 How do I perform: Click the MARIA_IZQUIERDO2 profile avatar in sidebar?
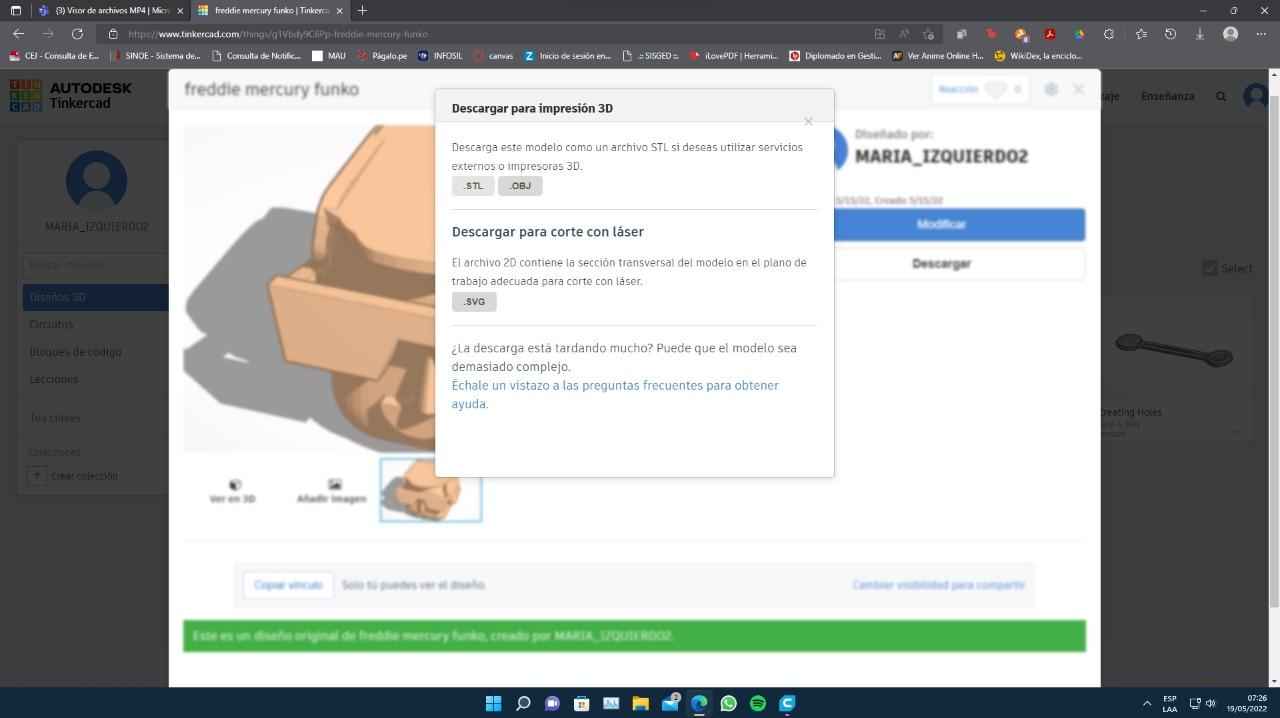point(96,181)
